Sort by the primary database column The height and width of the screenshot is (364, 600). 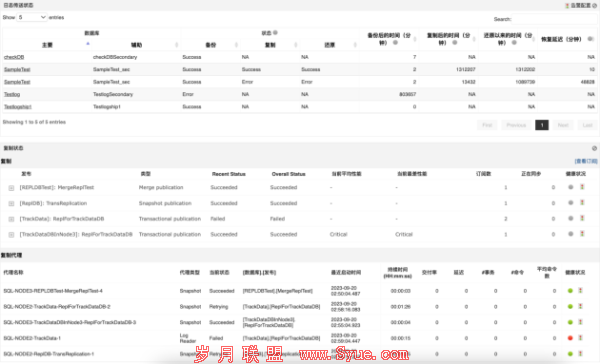coord(47,45)
